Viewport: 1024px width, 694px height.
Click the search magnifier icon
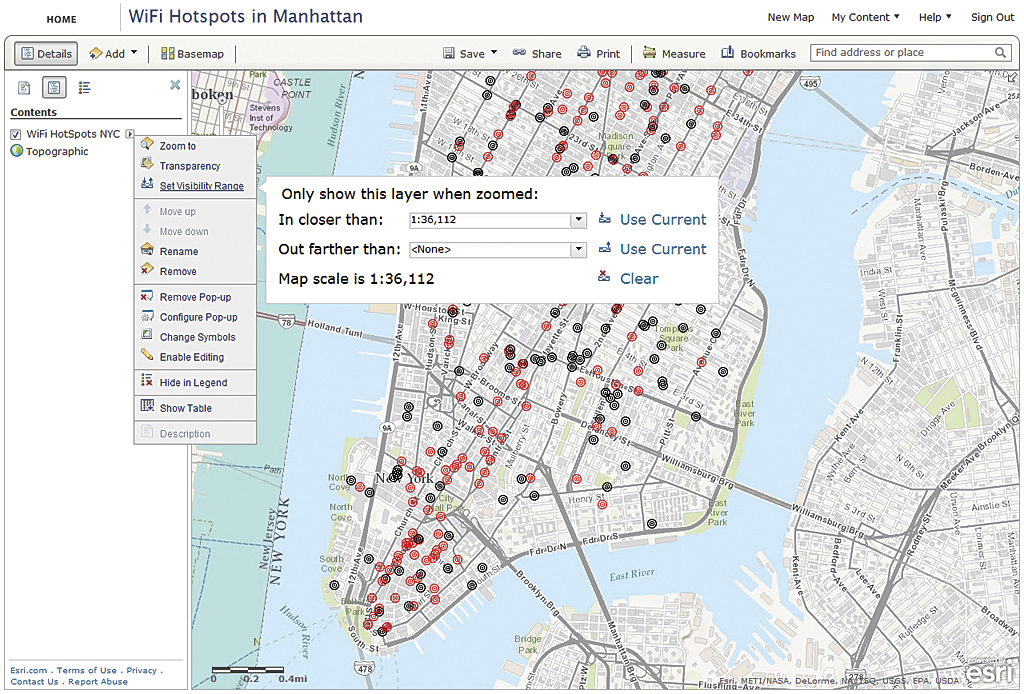pos(1000,52)
